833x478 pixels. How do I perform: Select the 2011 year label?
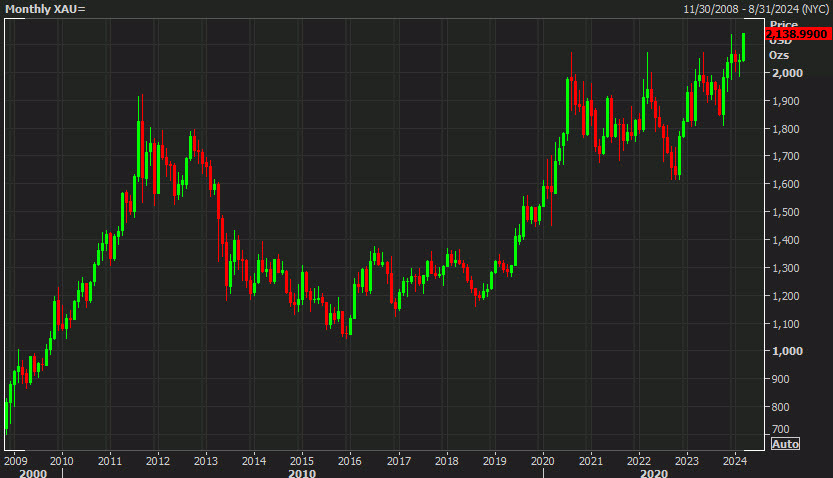[109, 461]
